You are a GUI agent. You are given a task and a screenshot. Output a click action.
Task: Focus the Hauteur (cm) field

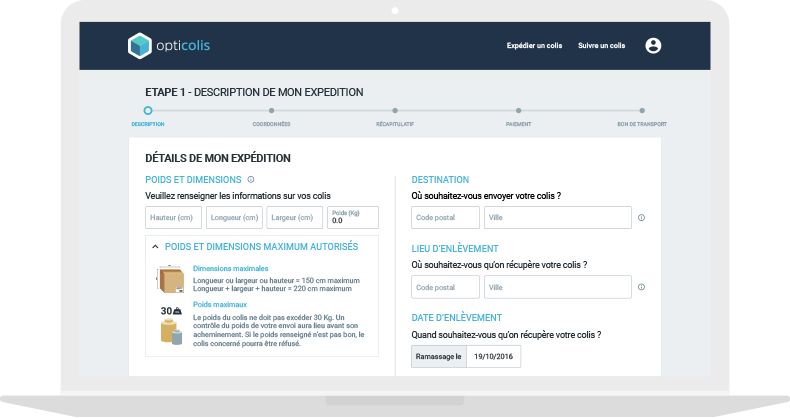(x=173, y=218)
